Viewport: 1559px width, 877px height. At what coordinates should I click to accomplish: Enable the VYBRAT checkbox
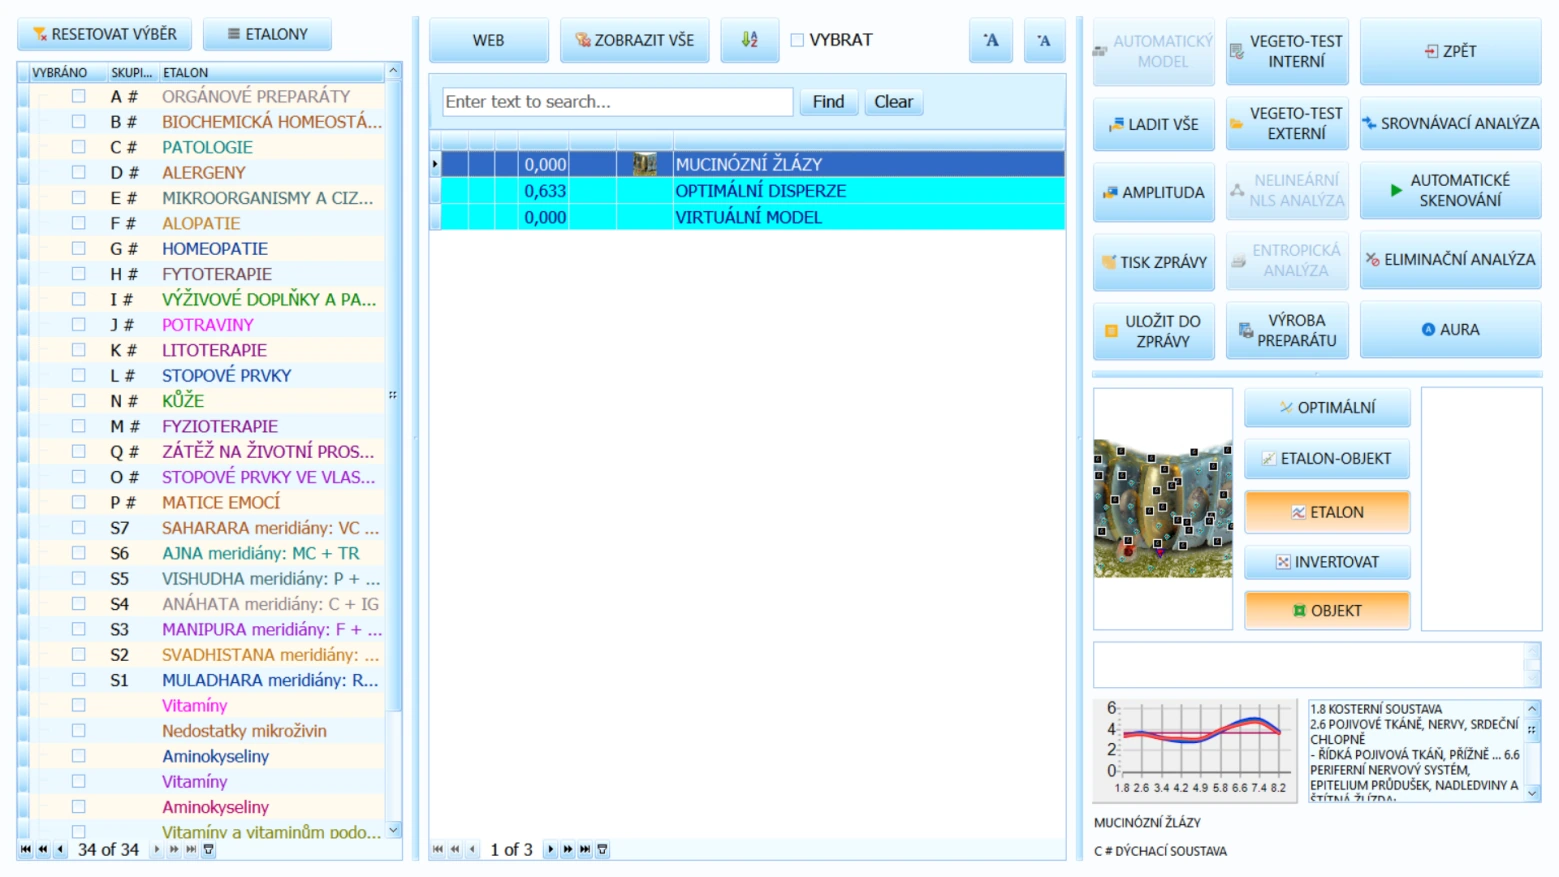797,40
